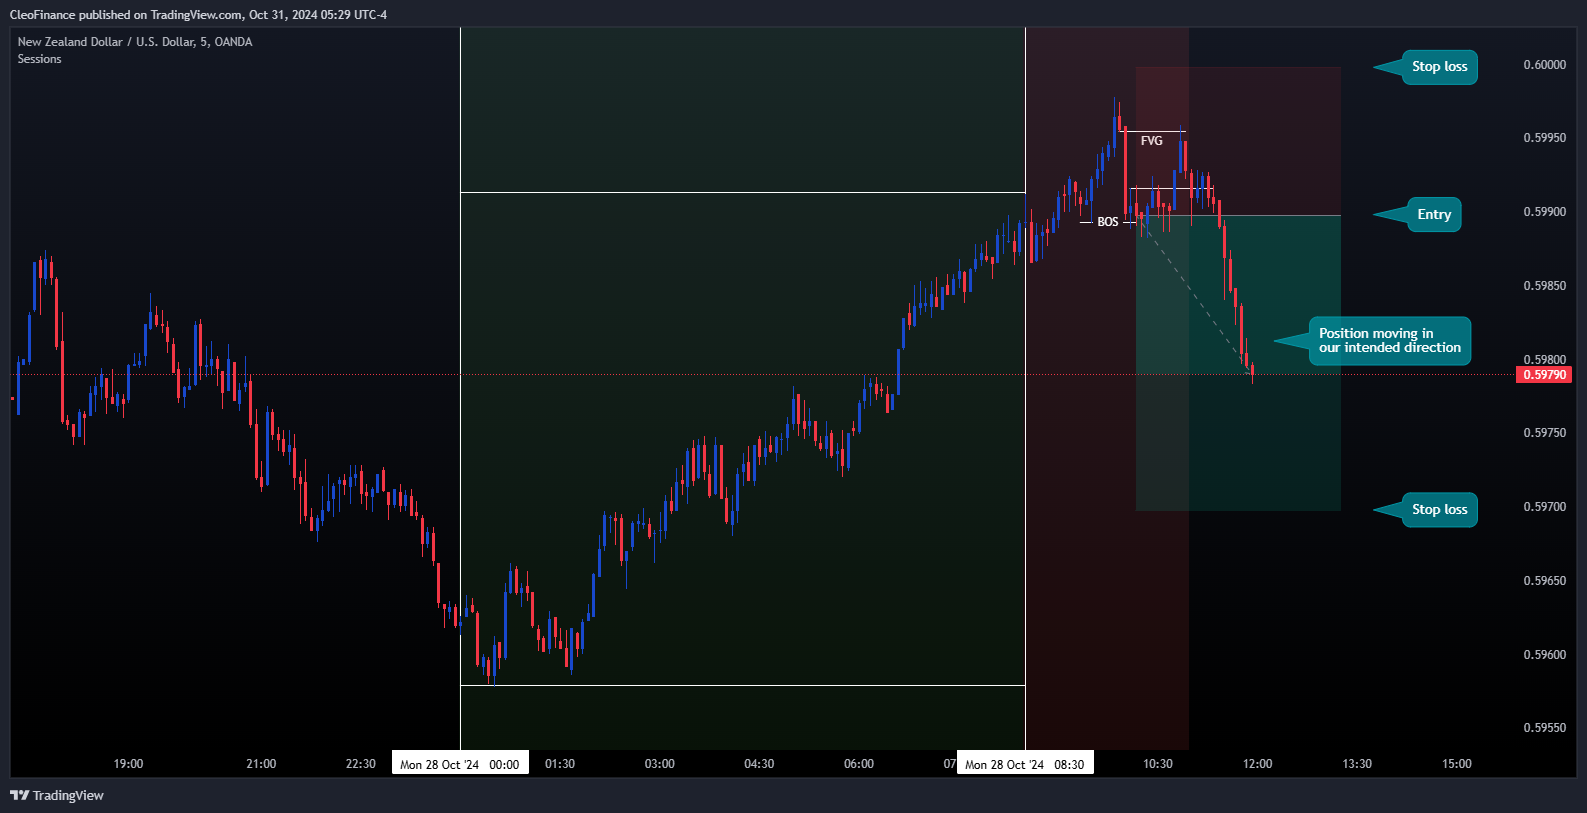Click the 0.60000 price axis label

pyautogui.click(x=1544, y=65)
